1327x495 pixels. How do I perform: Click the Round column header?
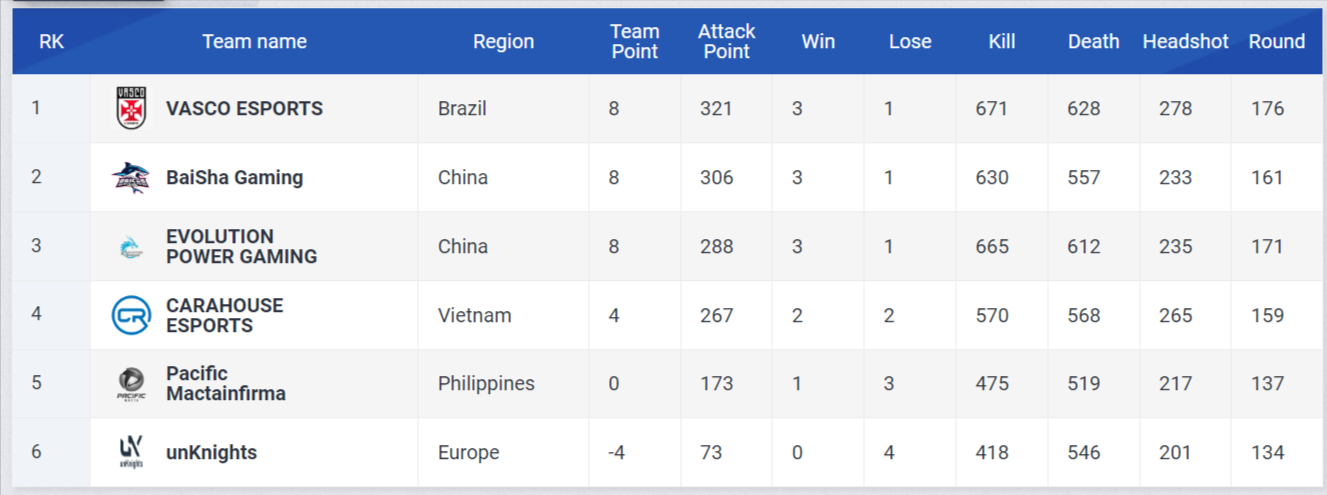(1276, 42)
